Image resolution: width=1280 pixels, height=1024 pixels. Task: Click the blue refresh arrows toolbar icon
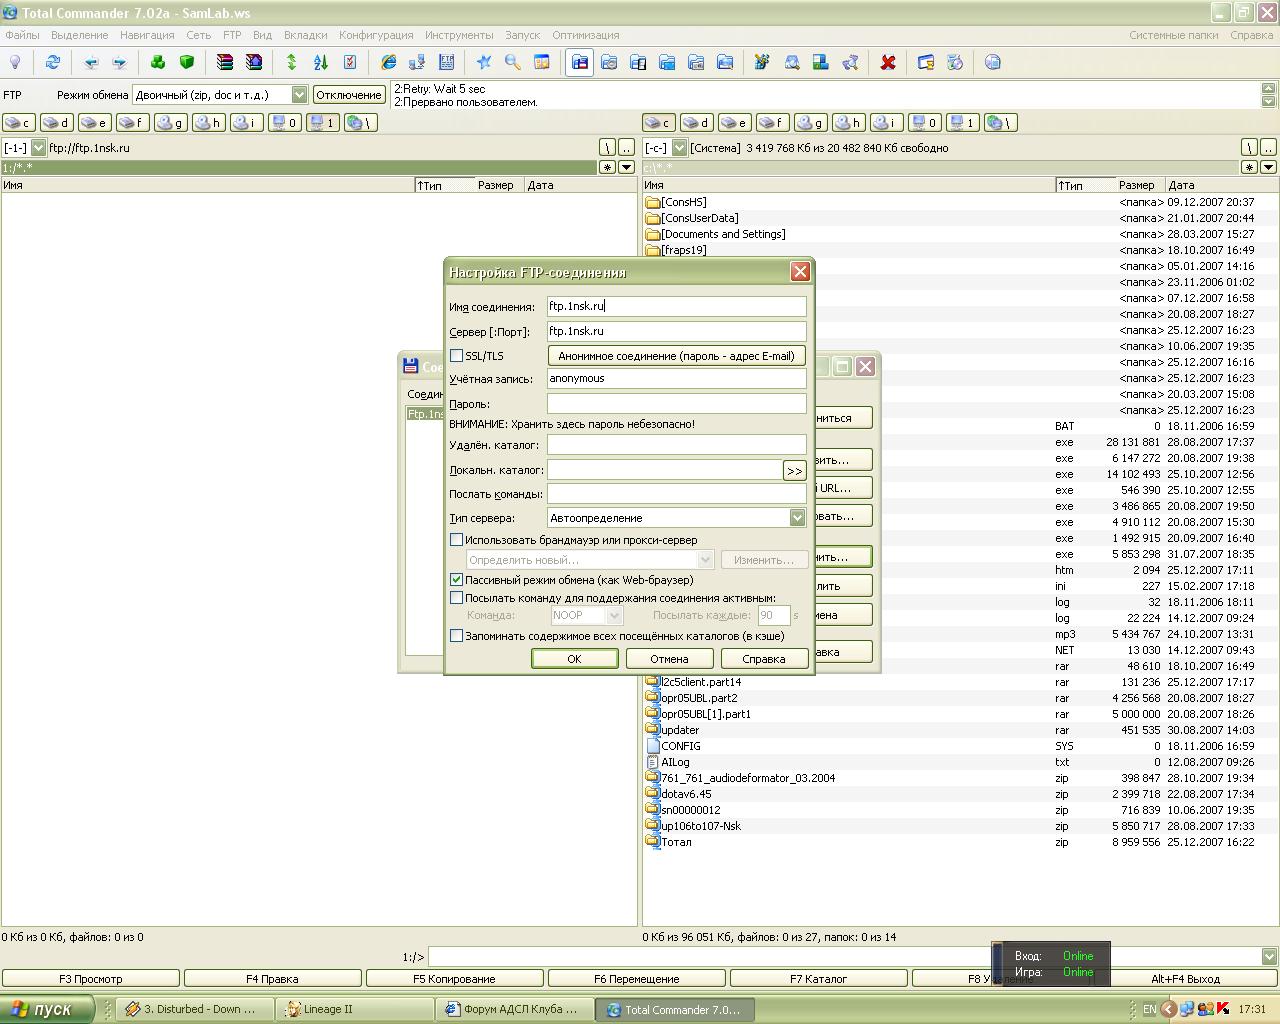[x=53, y=62]
